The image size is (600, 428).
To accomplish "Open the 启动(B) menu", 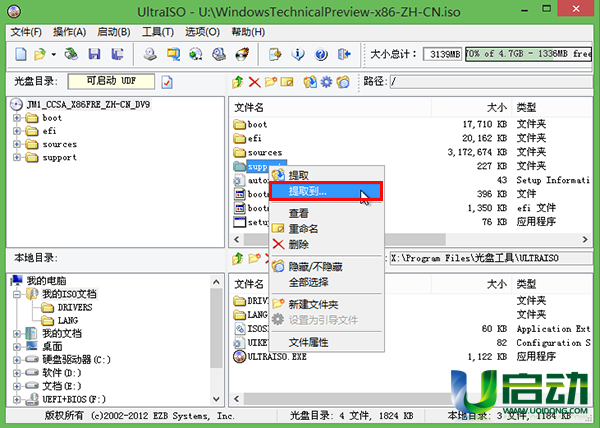I will [114, 32].
